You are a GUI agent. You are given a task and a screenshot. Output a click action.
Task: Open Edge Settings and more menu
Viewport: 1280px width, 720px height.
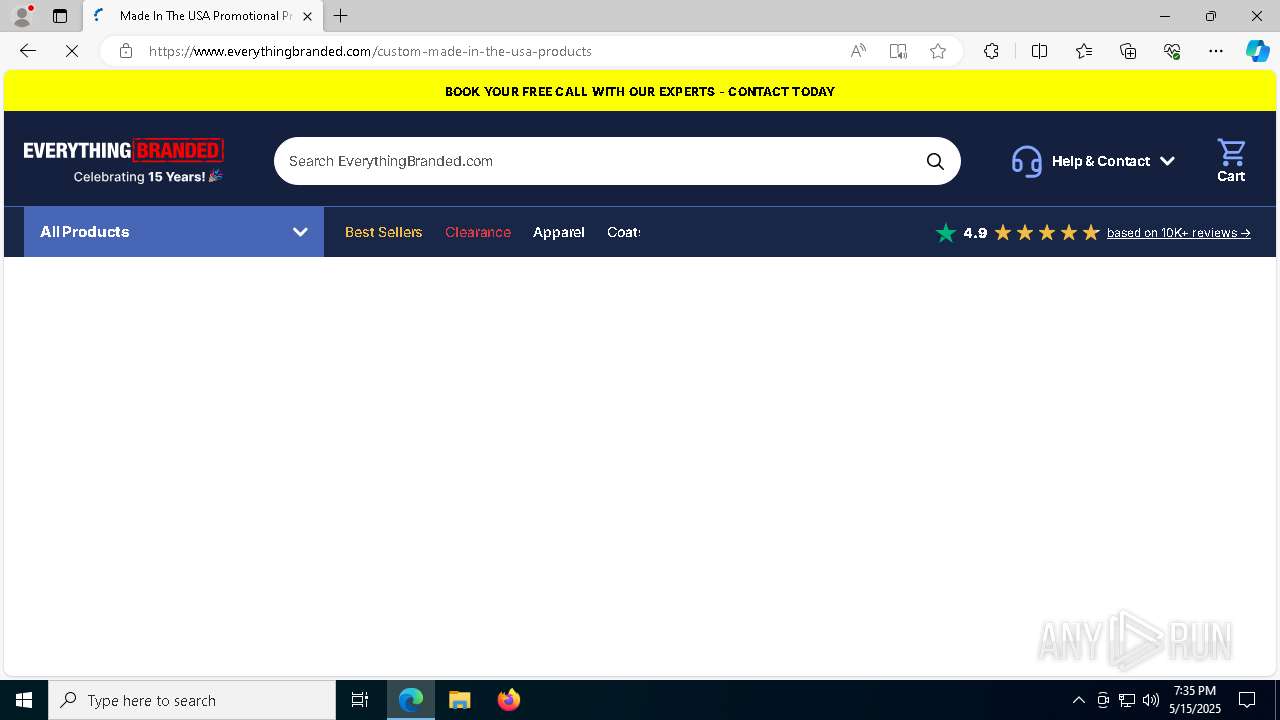click(1216, 51)
